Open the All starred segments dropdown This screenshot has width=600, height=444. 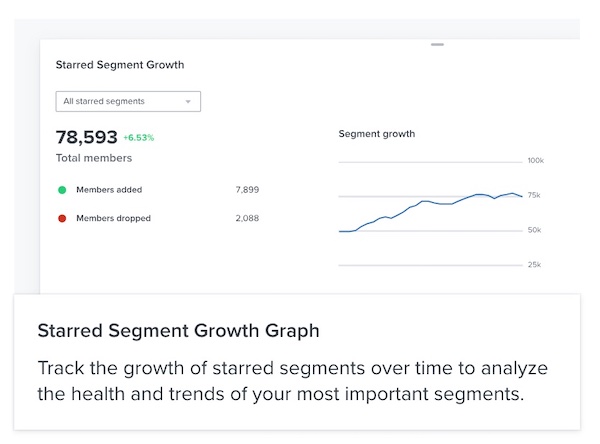(x=128, y=101)
